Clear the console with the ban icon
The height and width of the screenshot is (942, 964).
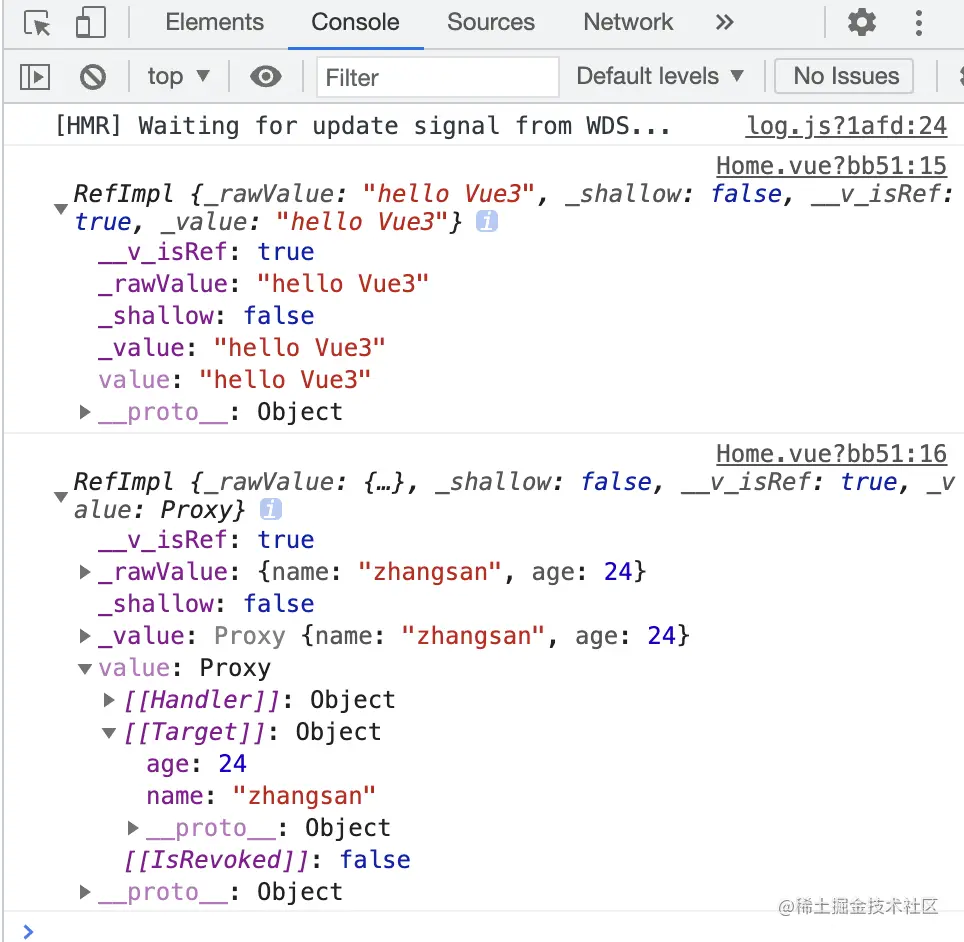[x=93, y=77]
